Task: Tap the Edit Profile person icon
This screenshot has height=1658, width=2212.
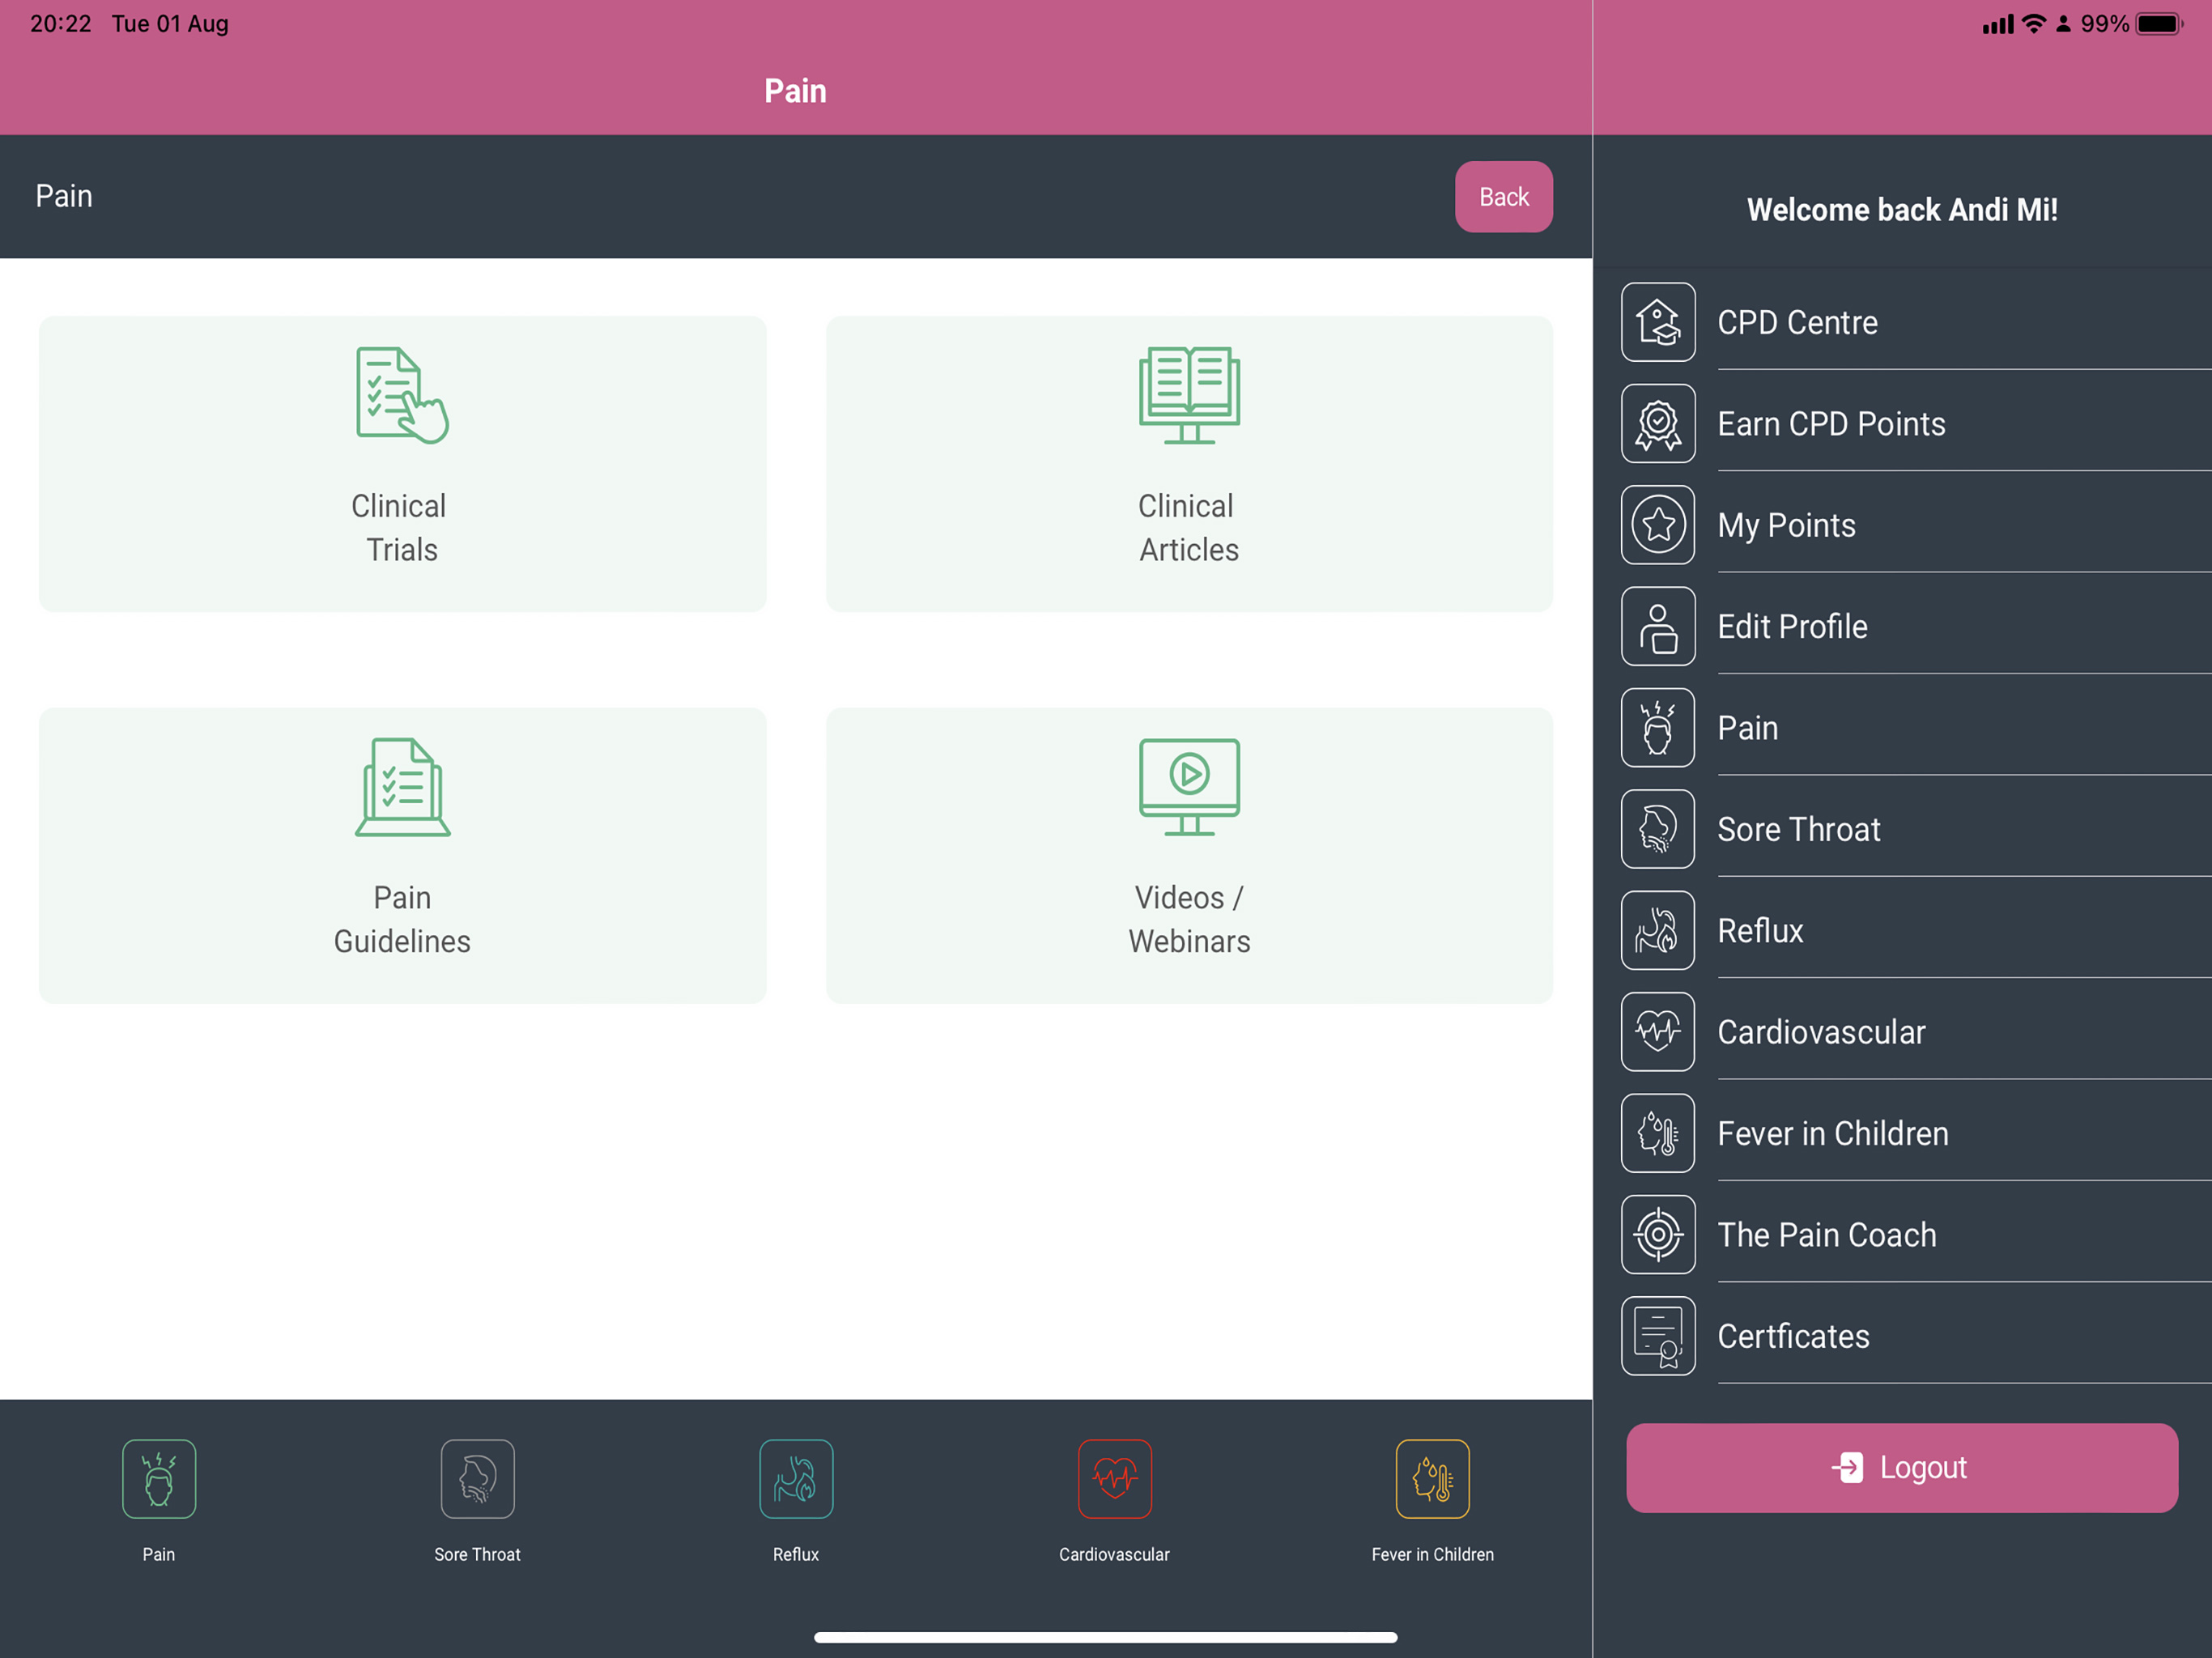Action: pos(1658,627)
